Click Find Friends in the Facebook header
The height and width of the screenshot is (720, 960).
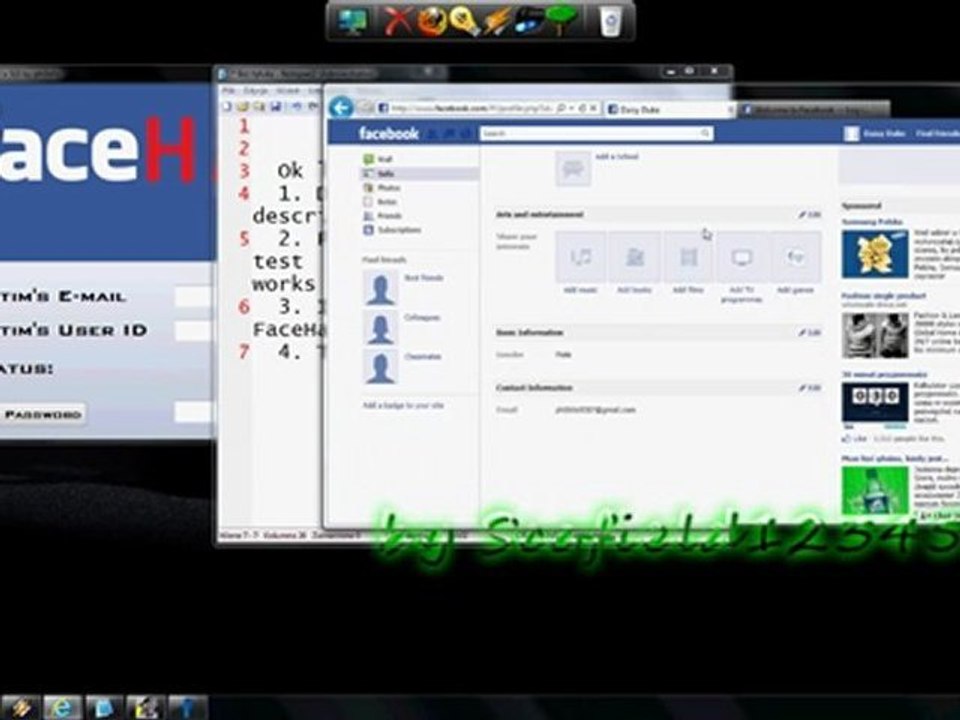click(x=937, y=133)
